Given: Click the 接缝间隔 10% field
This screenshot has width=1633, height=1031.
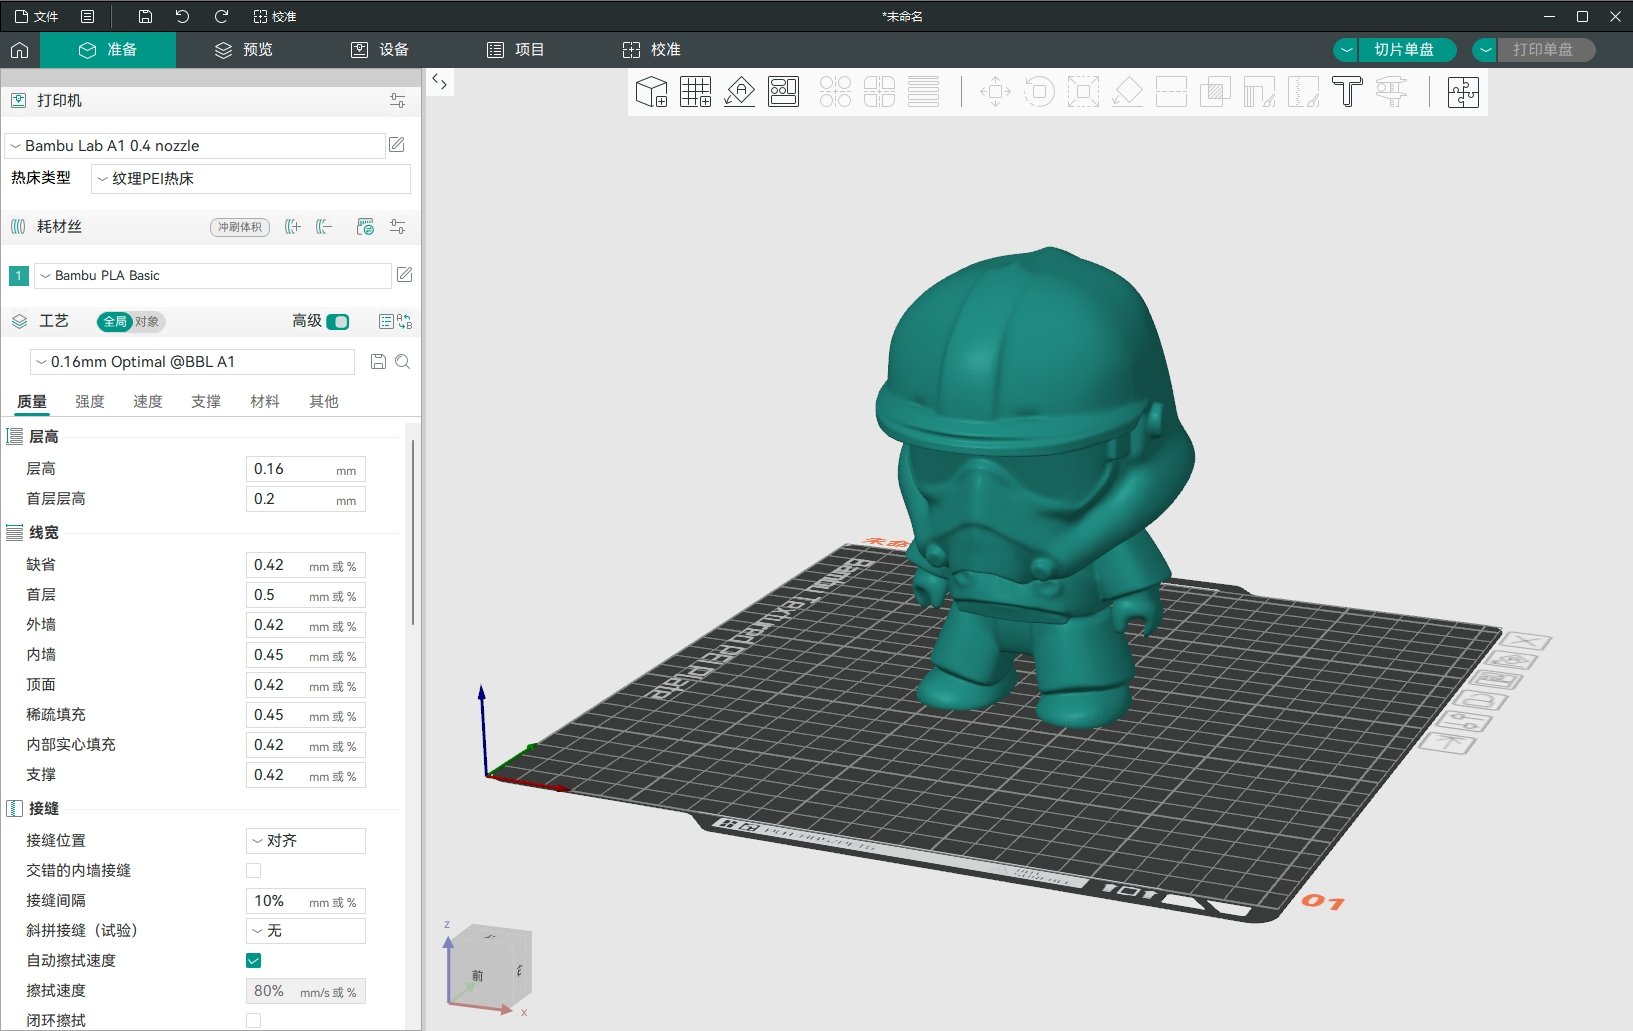Looking at the screenshot, I should (x=306, y=901).
